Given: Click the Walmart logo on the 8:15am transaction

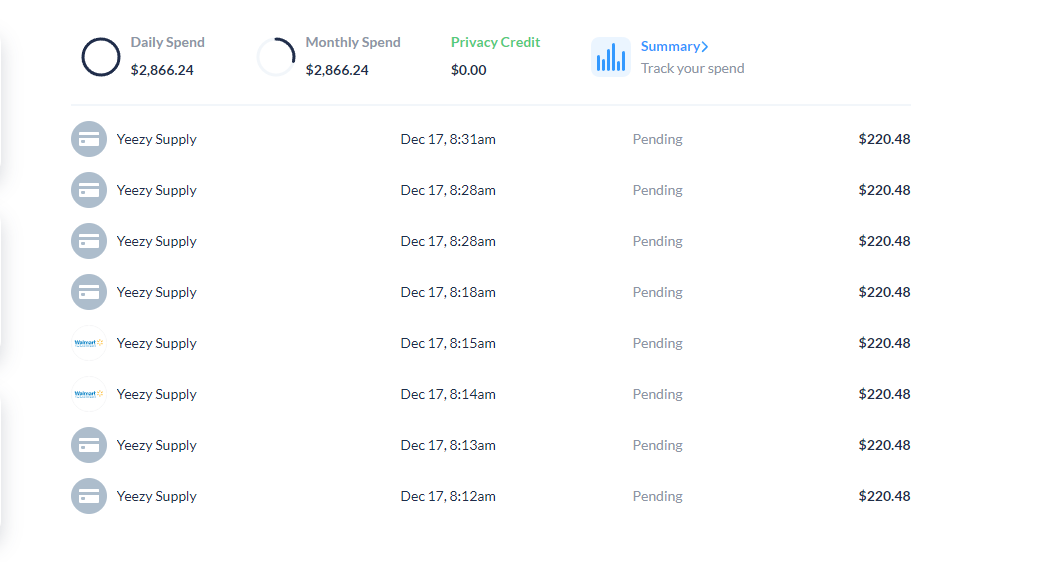Looking at the screenshot, I should pyautogui.click(x=89, y=343).
